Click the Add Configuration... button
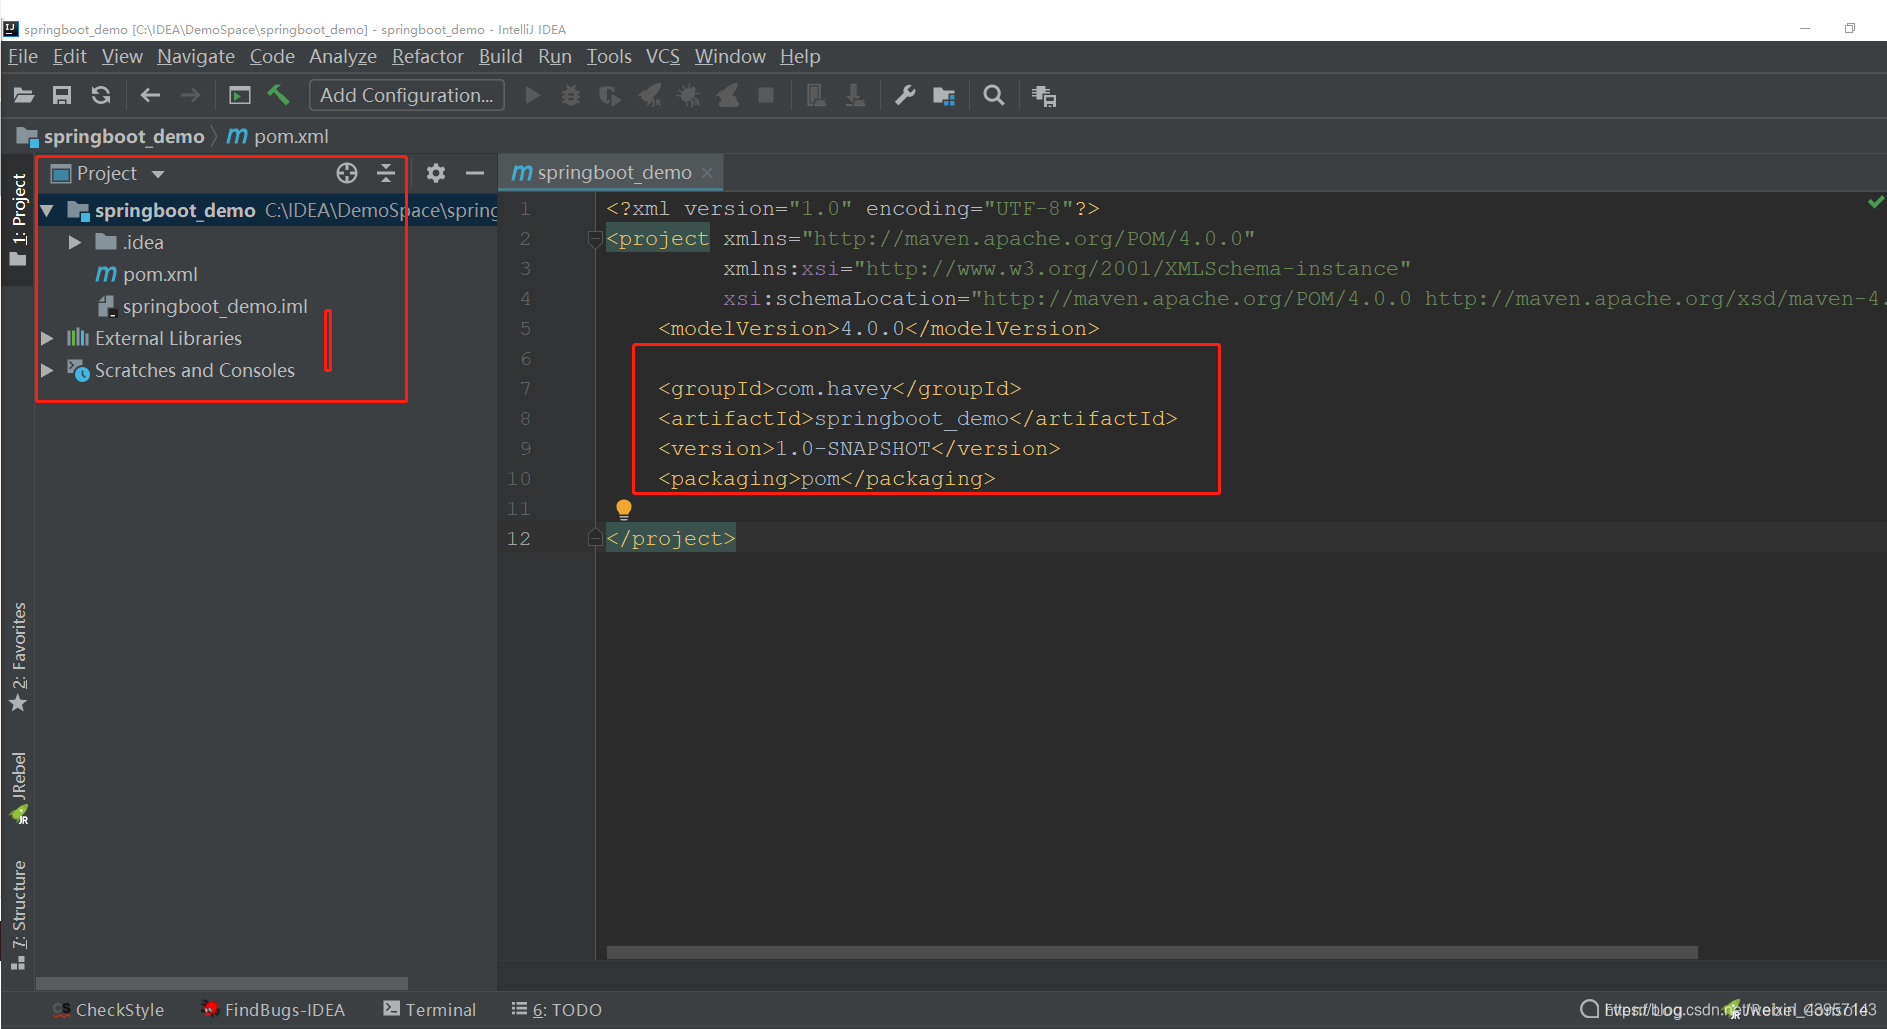This screenshot has width=1887, height=1029. (406, 95)
